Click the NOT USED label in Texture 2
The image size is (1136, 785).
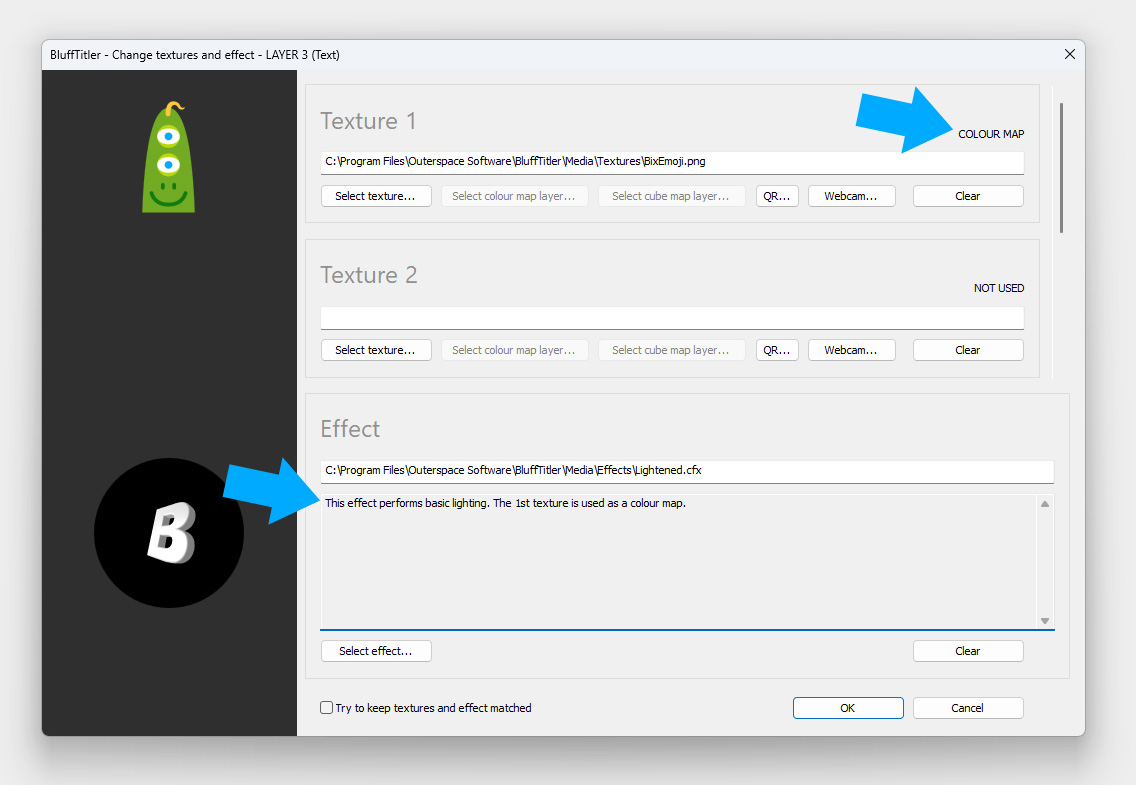pyautogui.click(x=999, y=288)
